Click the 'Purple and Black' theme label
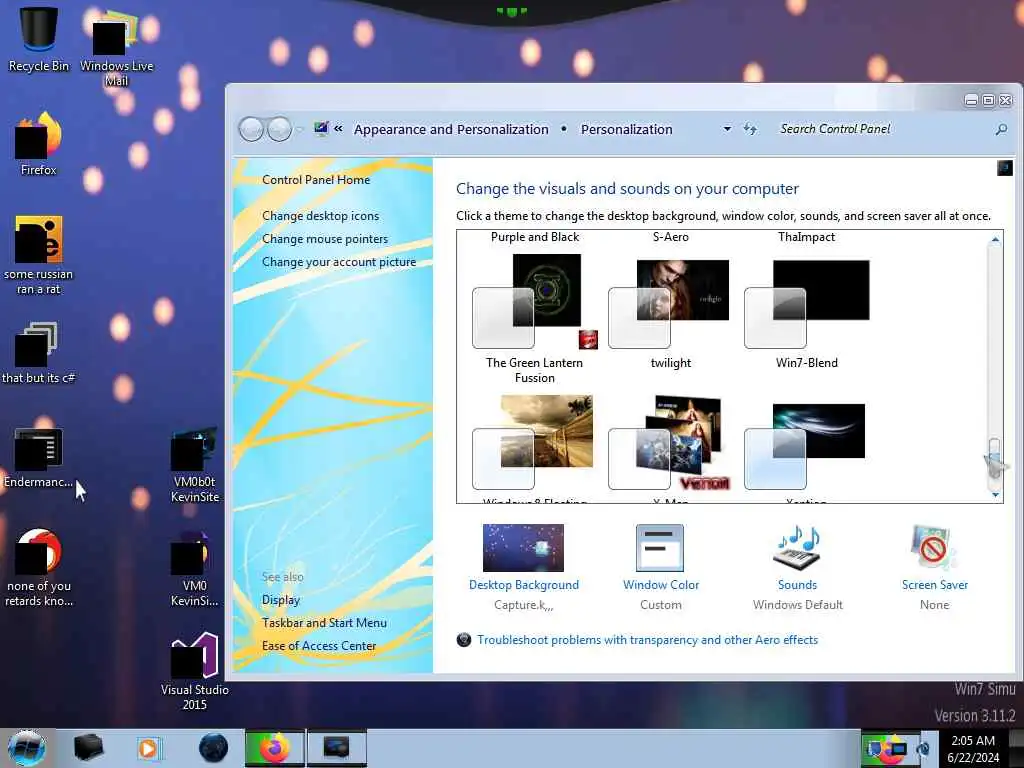The width and height of the screenshot is (1024, 768). (x=535, y=237)
